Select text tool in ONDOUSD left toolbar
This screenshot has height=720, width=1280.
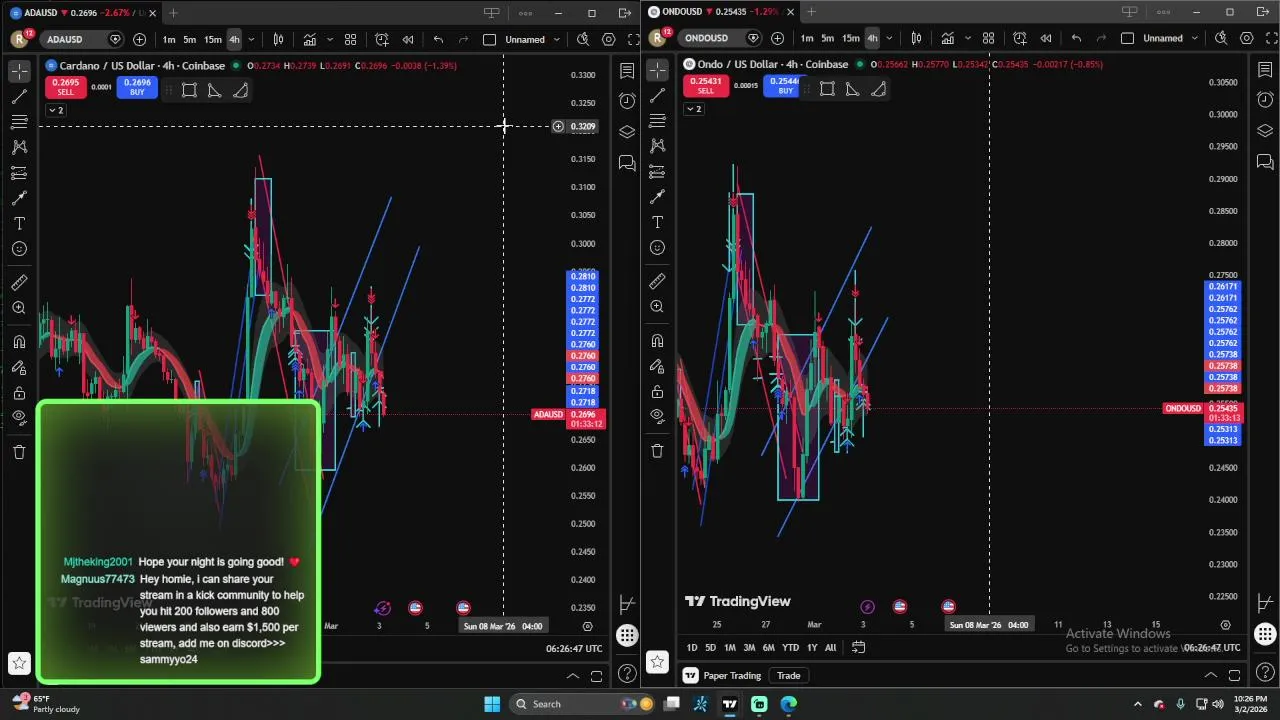pyautogui.click(x=657, y=222)
